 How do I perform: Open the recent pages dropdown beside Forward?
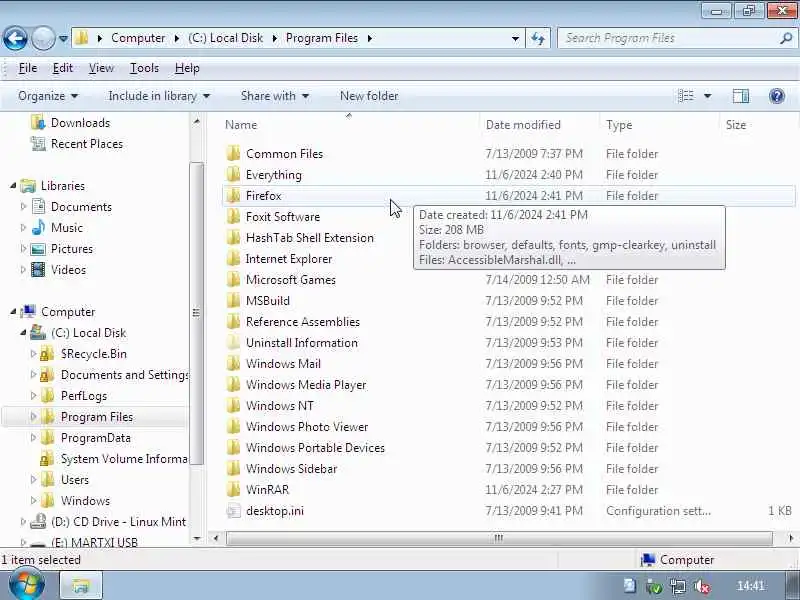63,38
